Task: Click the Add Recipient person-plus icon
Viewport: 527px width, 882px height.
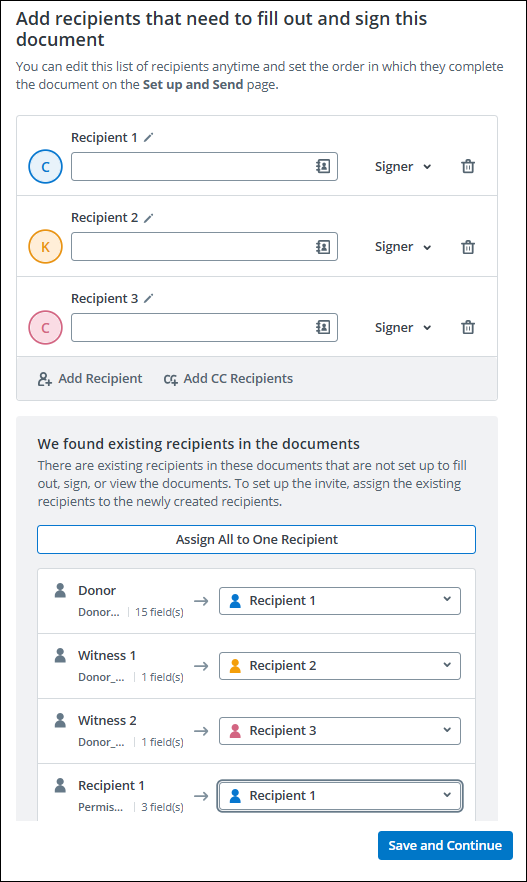Action: [x=45, y=379]
